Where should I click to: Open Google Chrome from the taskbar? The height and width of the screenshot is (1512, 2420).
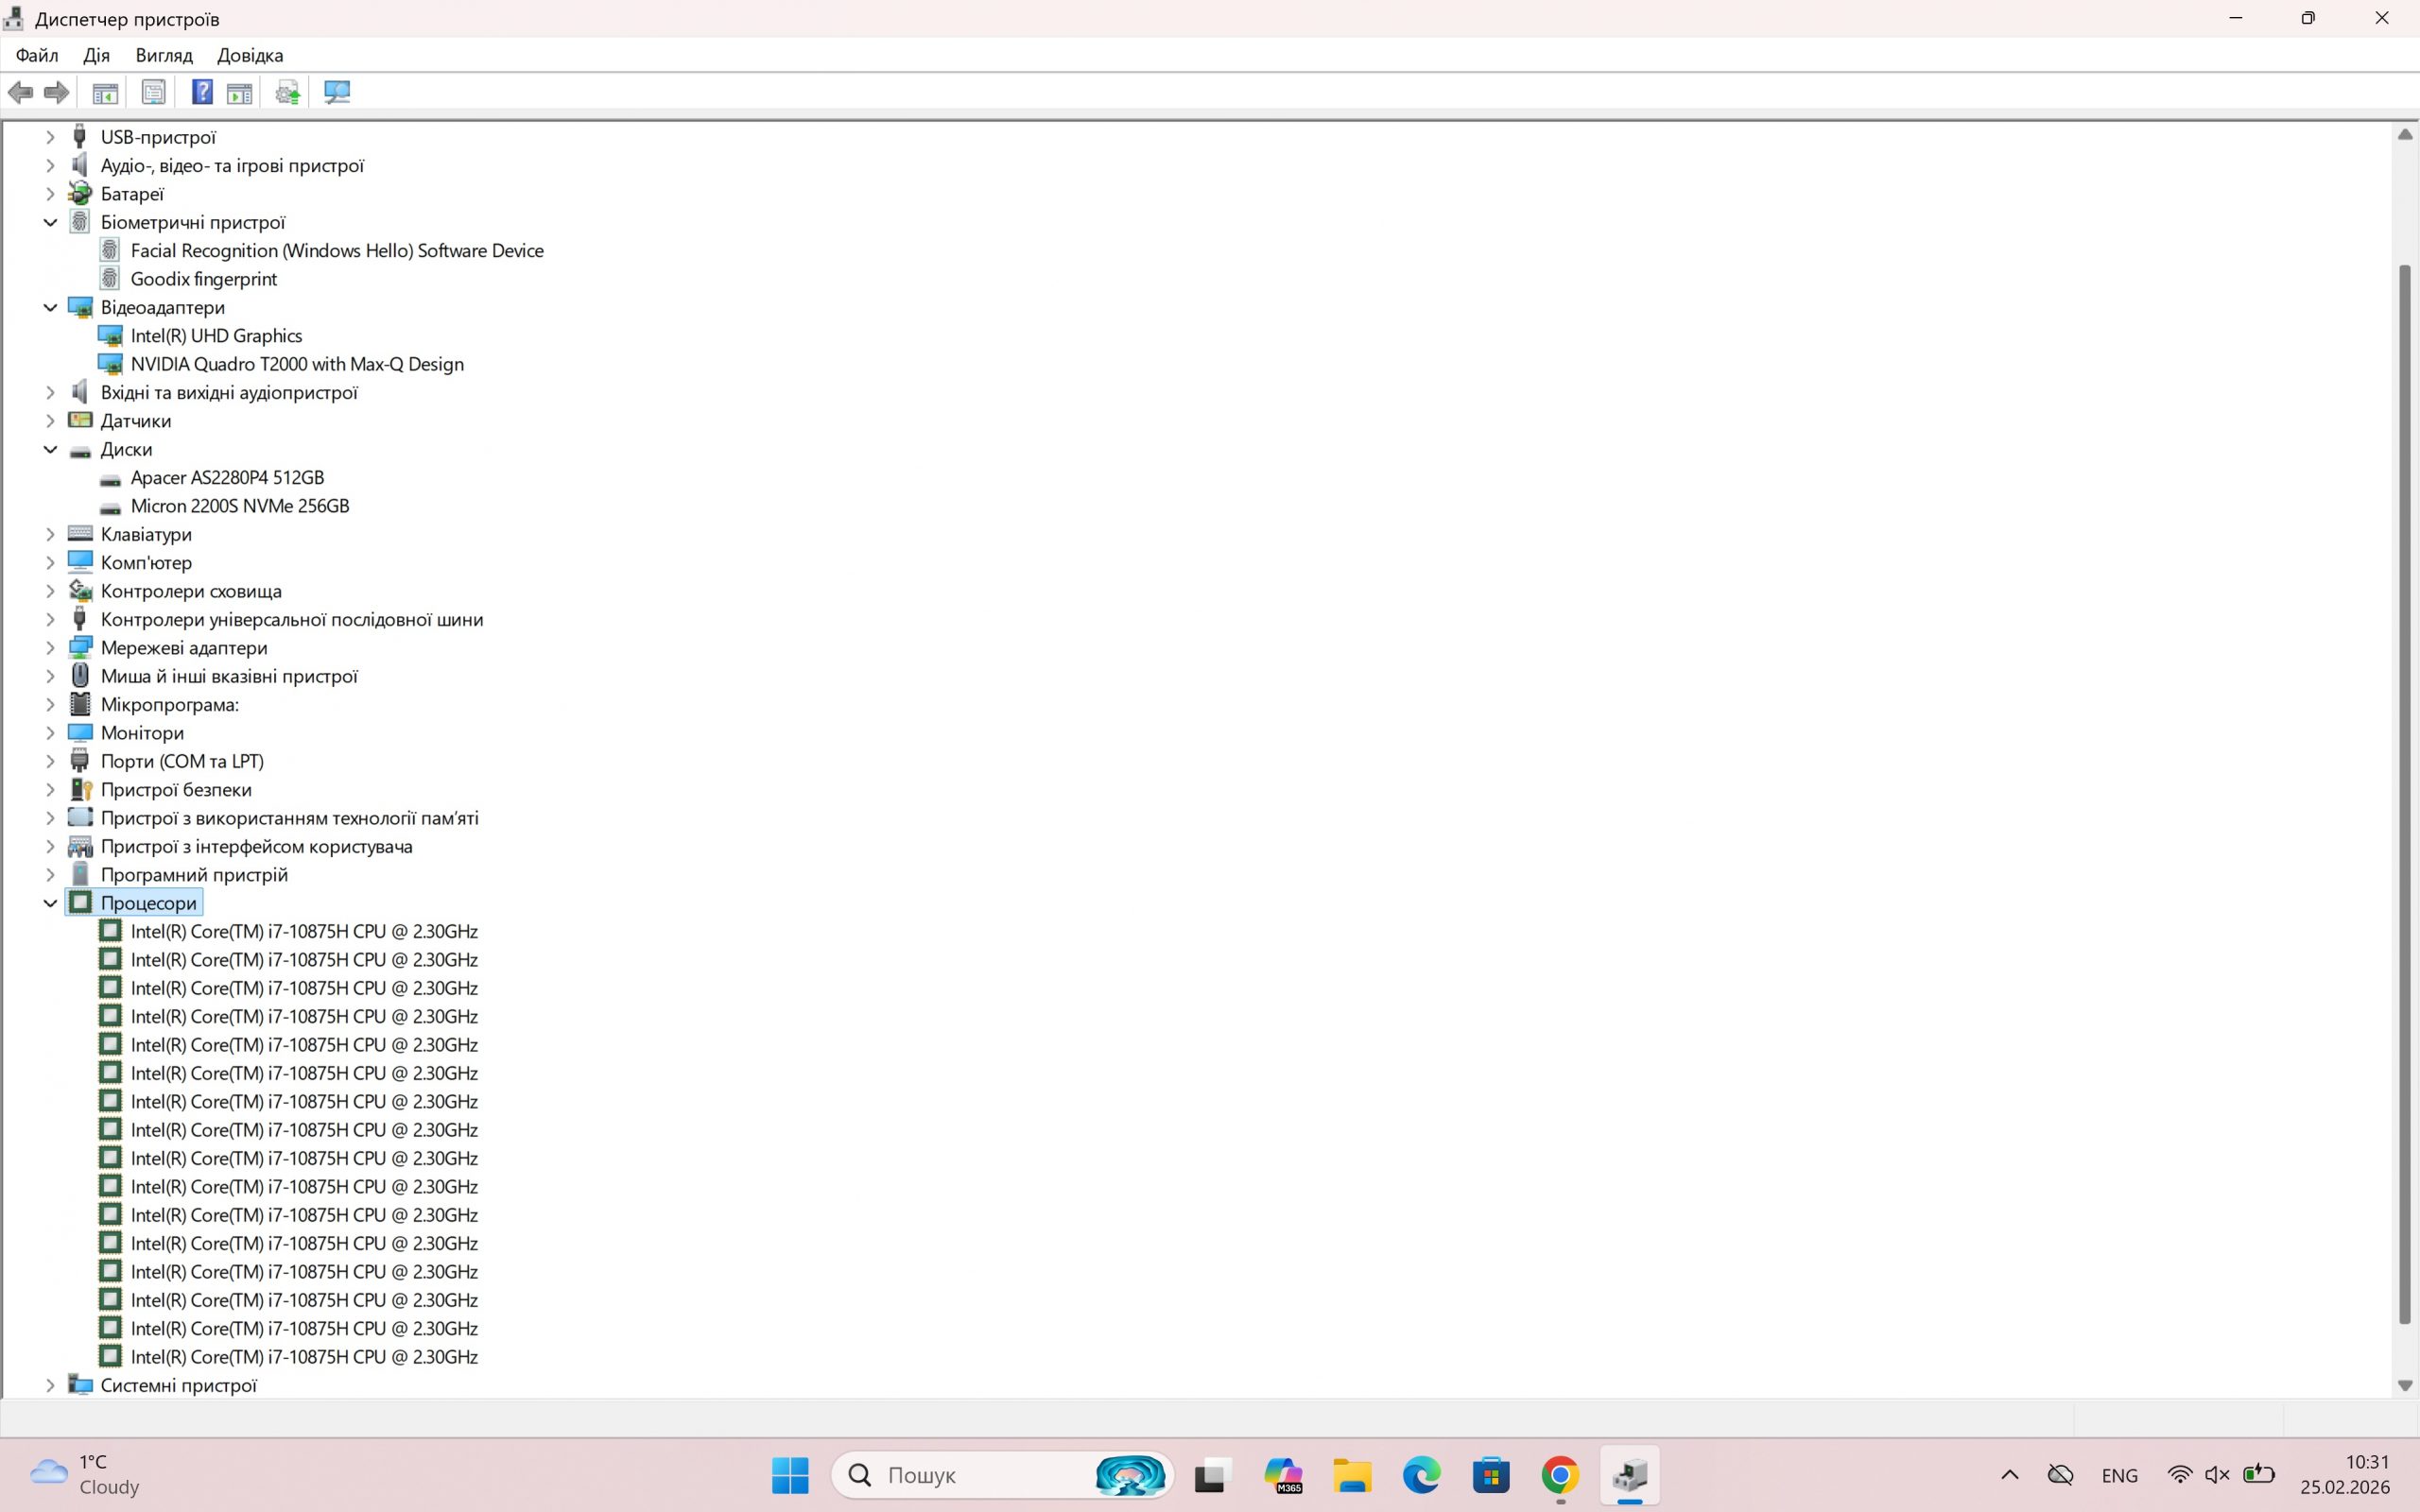[x=1560, y=1475]
